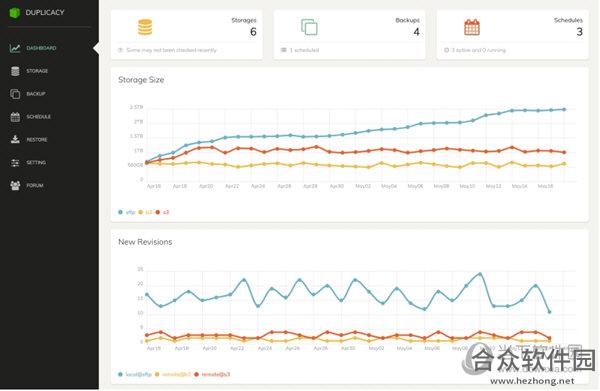Image resolution: width=600 pixels, height=391 pixels.
Task: Toggle local@sftp series in New Revisions legend
Action: pyautogui.click(x=135, y=374)
